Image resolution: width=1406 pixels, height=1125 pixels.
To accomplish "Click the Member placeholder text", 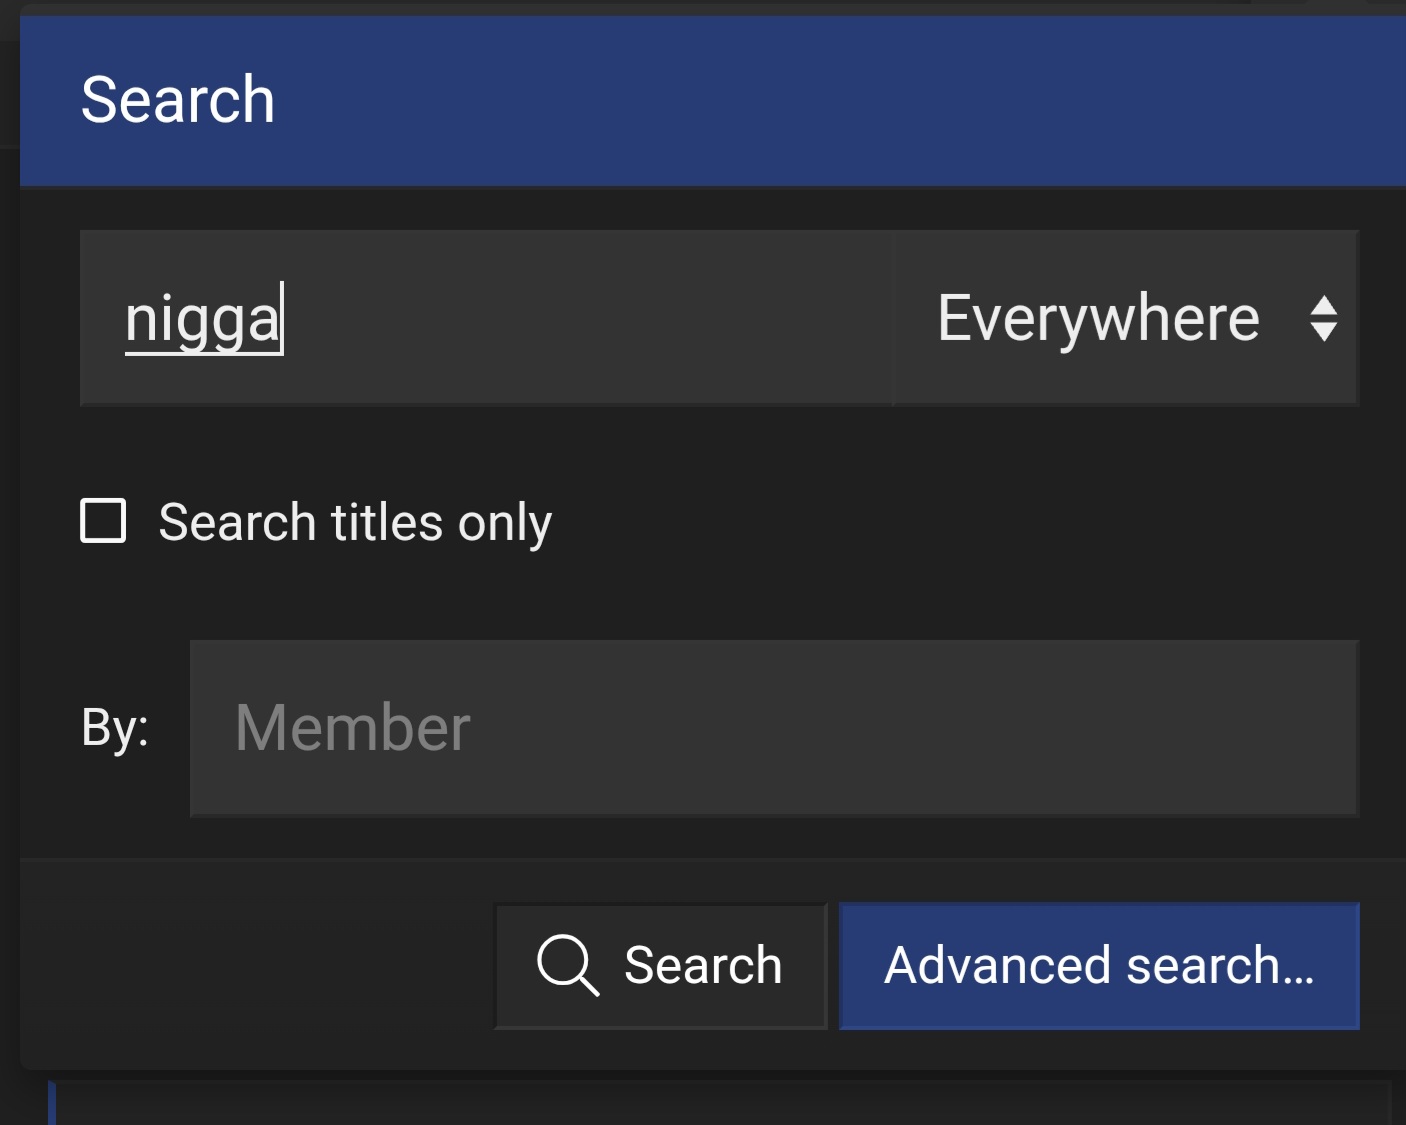I will tap(352, 728).
